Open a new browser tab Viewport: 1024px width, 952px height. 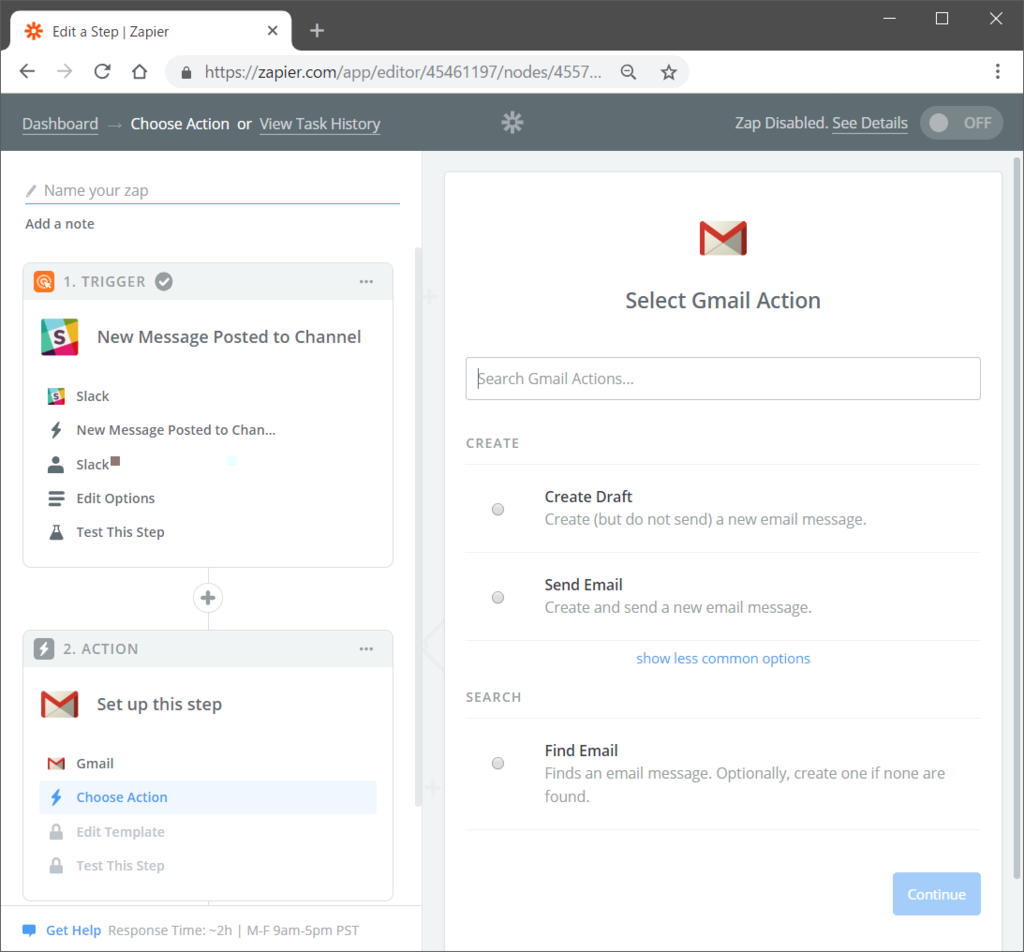(x=317, y=31)
